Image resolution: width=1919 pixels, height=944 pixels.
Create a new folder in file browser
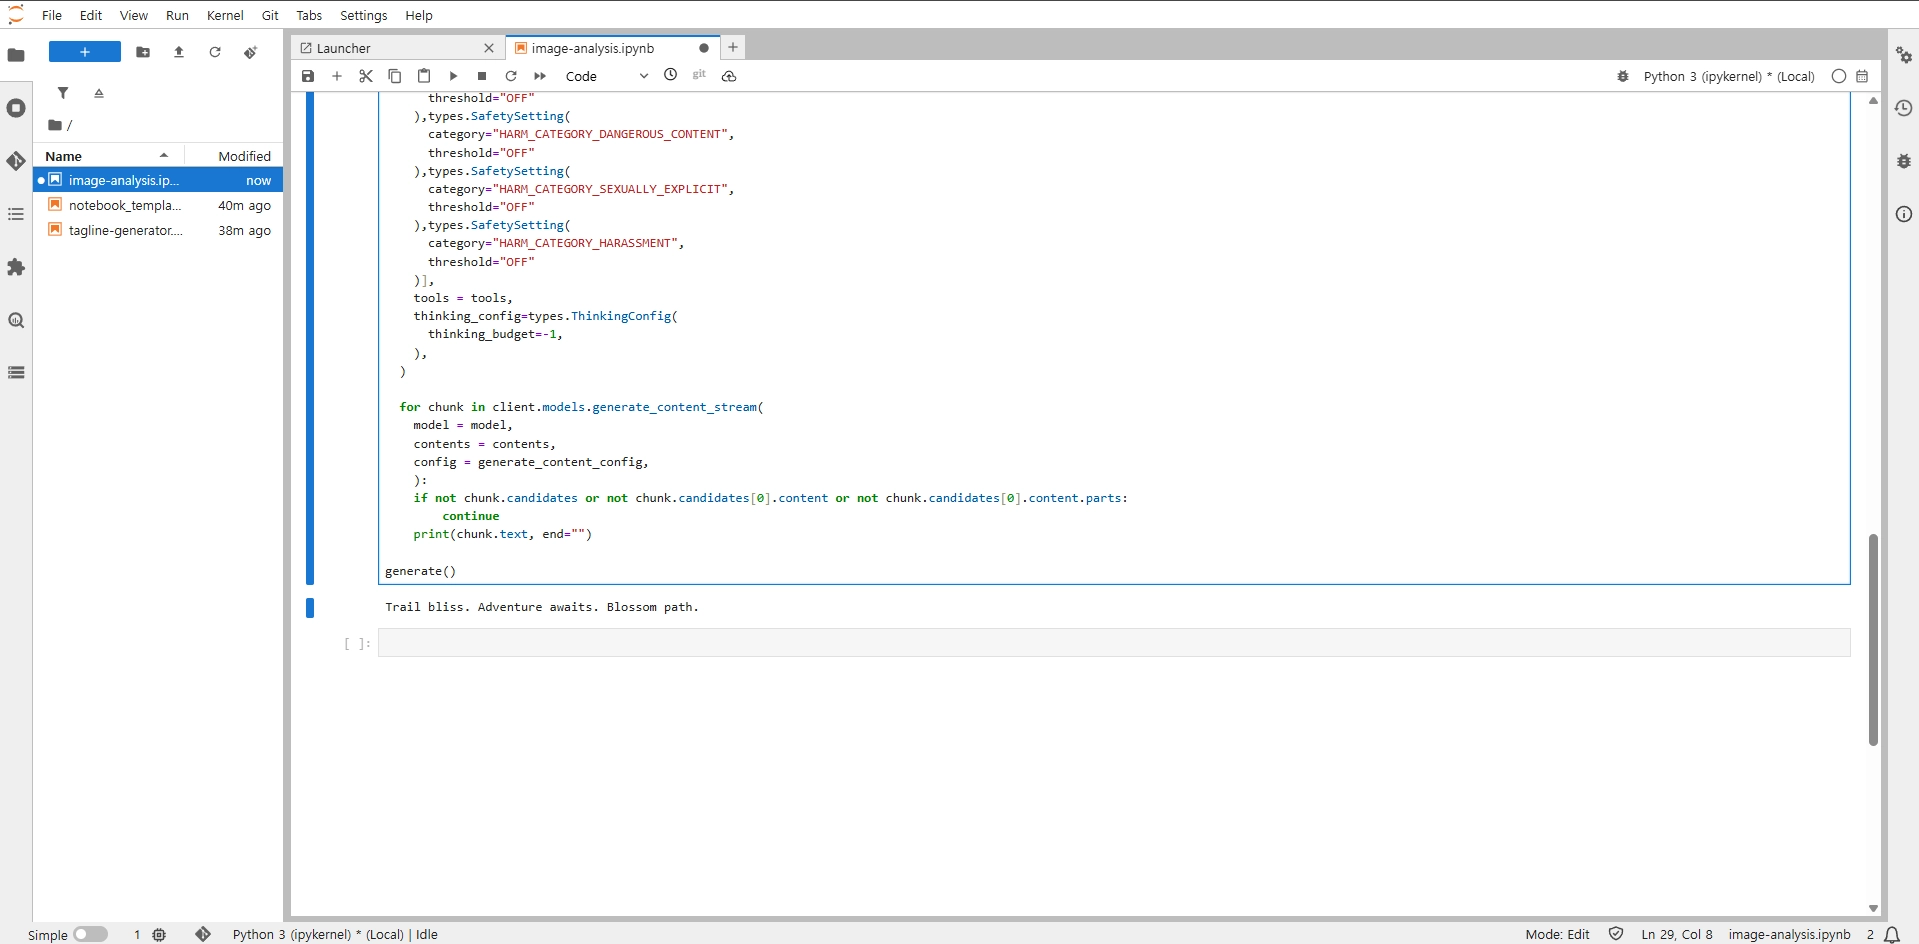pyautogui.click(x=143, y=52)
